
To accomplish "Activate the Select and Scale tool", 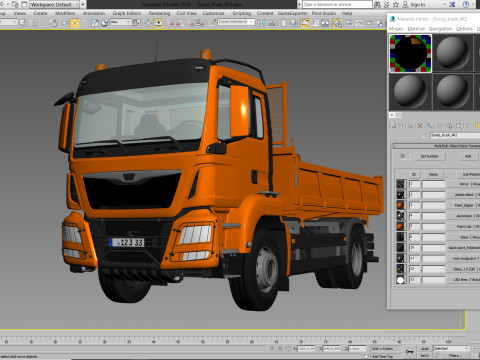I will pos(95,23).
